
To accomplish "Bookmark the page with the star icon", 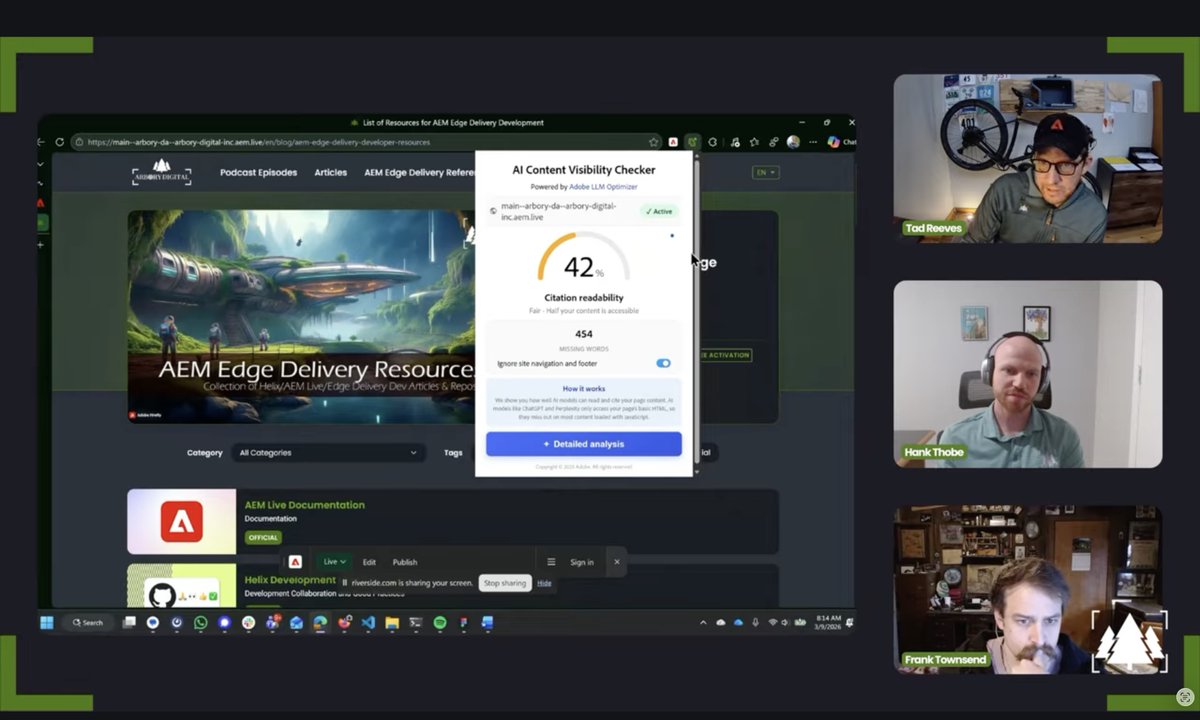I will pyautogui.click(x=654, y=142).
